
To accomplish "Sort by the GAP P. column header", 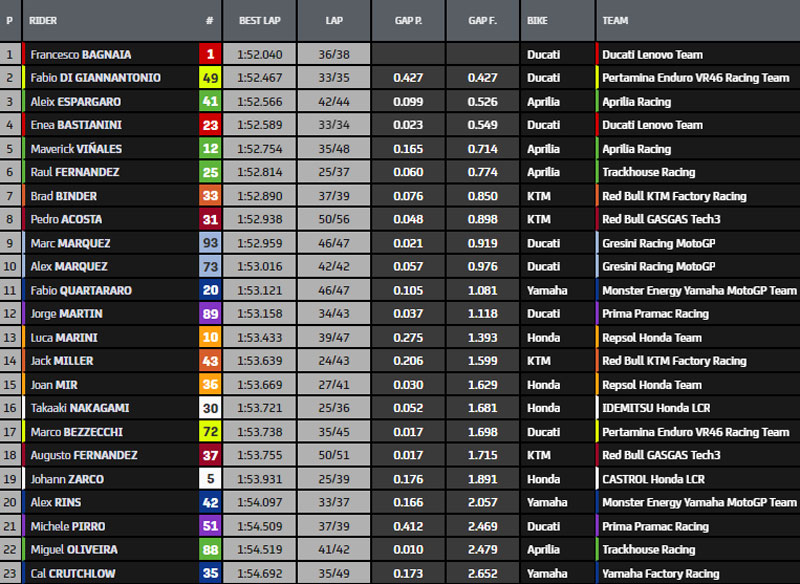I will [408, 20].
